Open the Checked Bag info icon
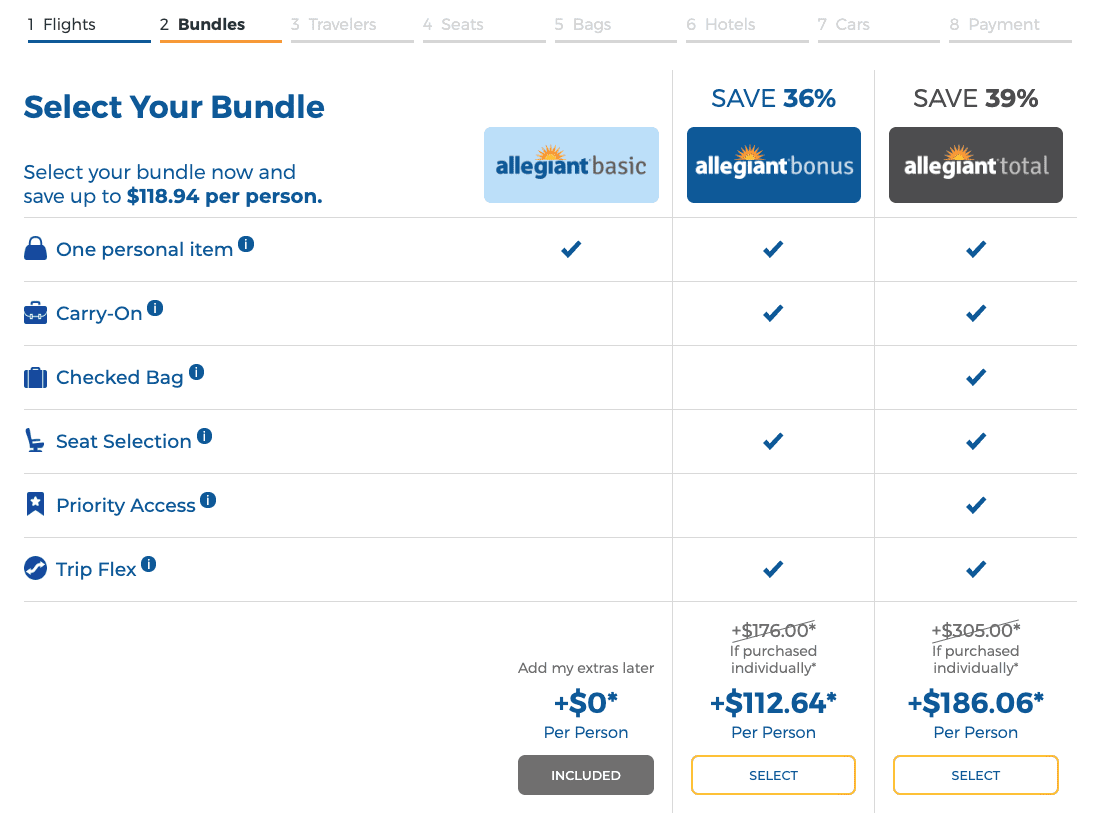The width and height of the screenshot is (1093, 814). [197, 370]
